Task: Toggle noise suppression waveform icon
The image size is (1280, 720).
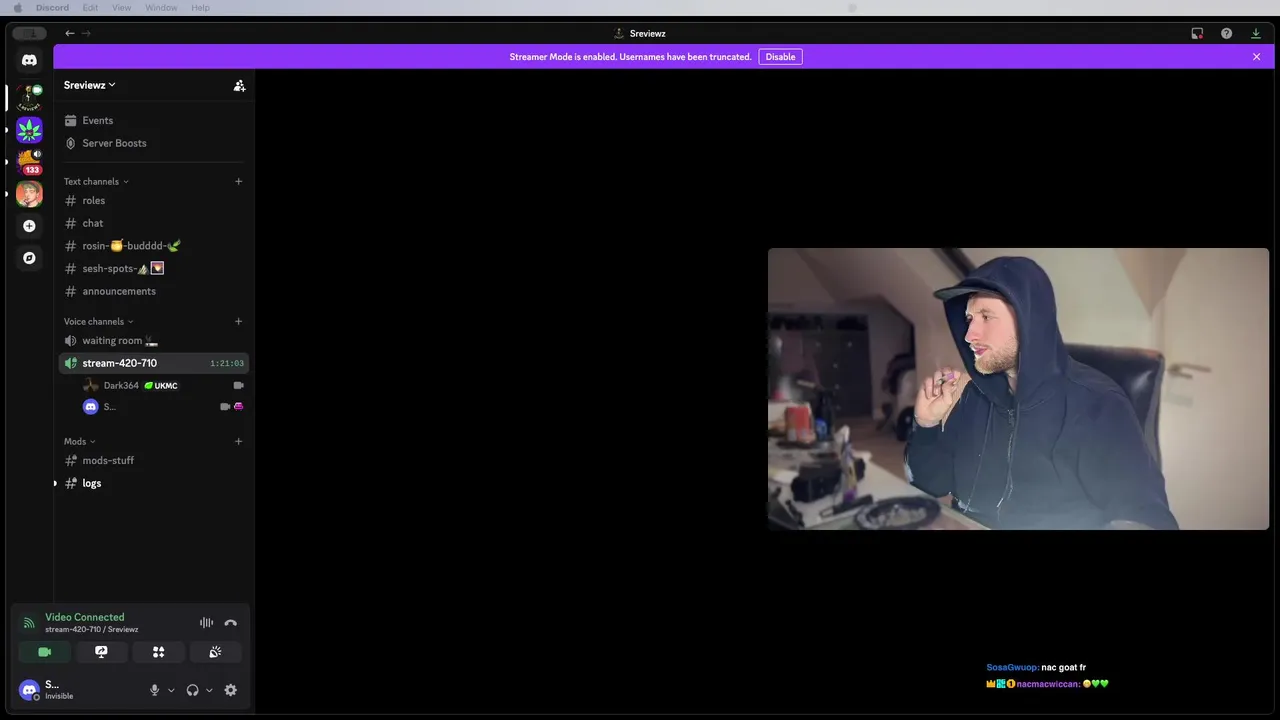Action: tap(206, 622)
